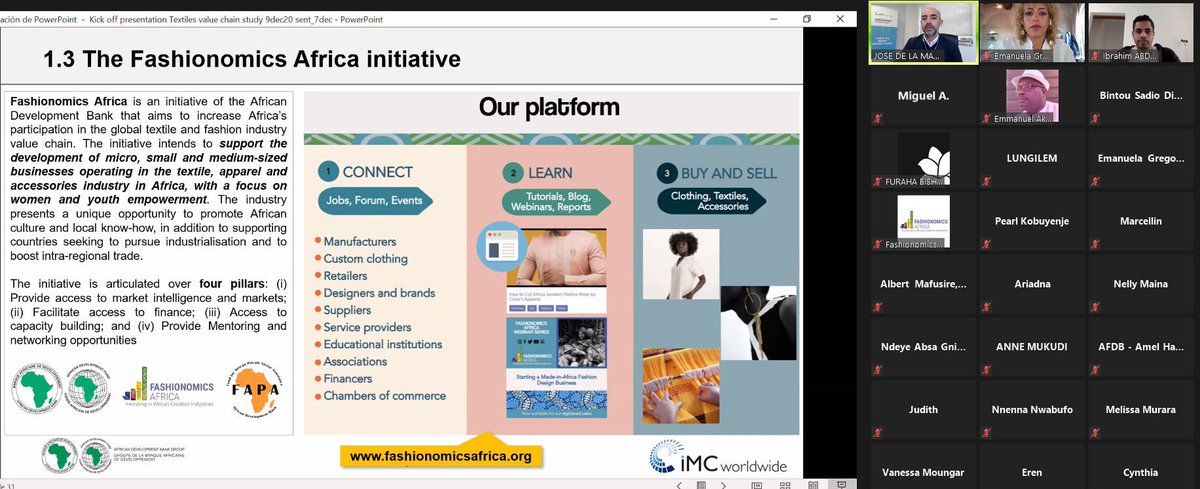
Task: Select Ibrahim ABD video thumbnail
Action: click(1141, 33)
